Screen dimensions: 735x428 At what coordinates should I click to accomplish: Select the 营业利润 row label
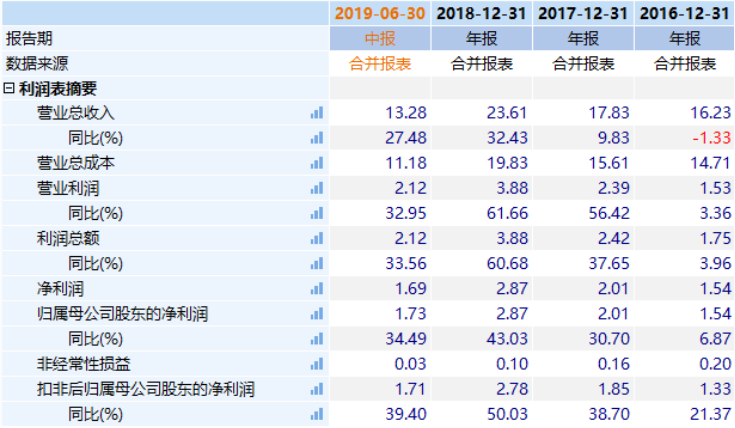pyautogui.click(x=68, y=188)
